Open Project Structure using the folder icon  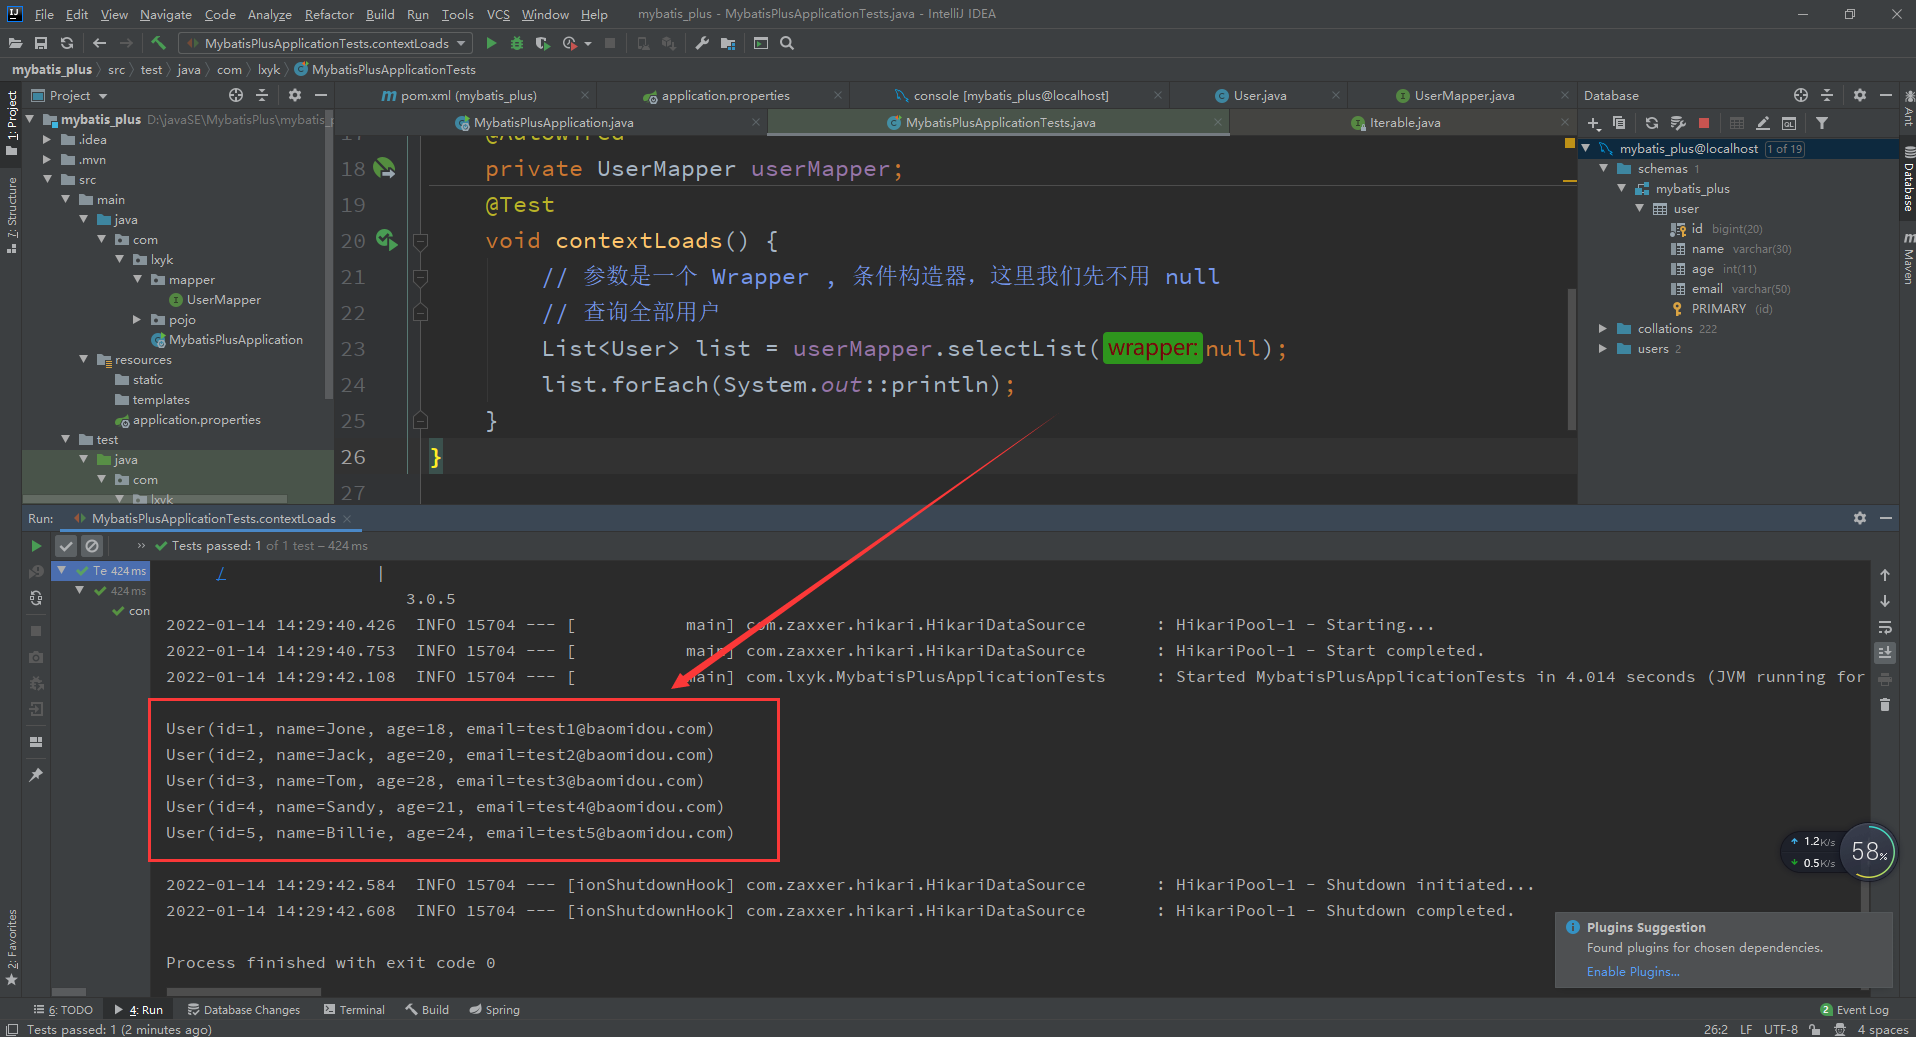coord(728,43)
